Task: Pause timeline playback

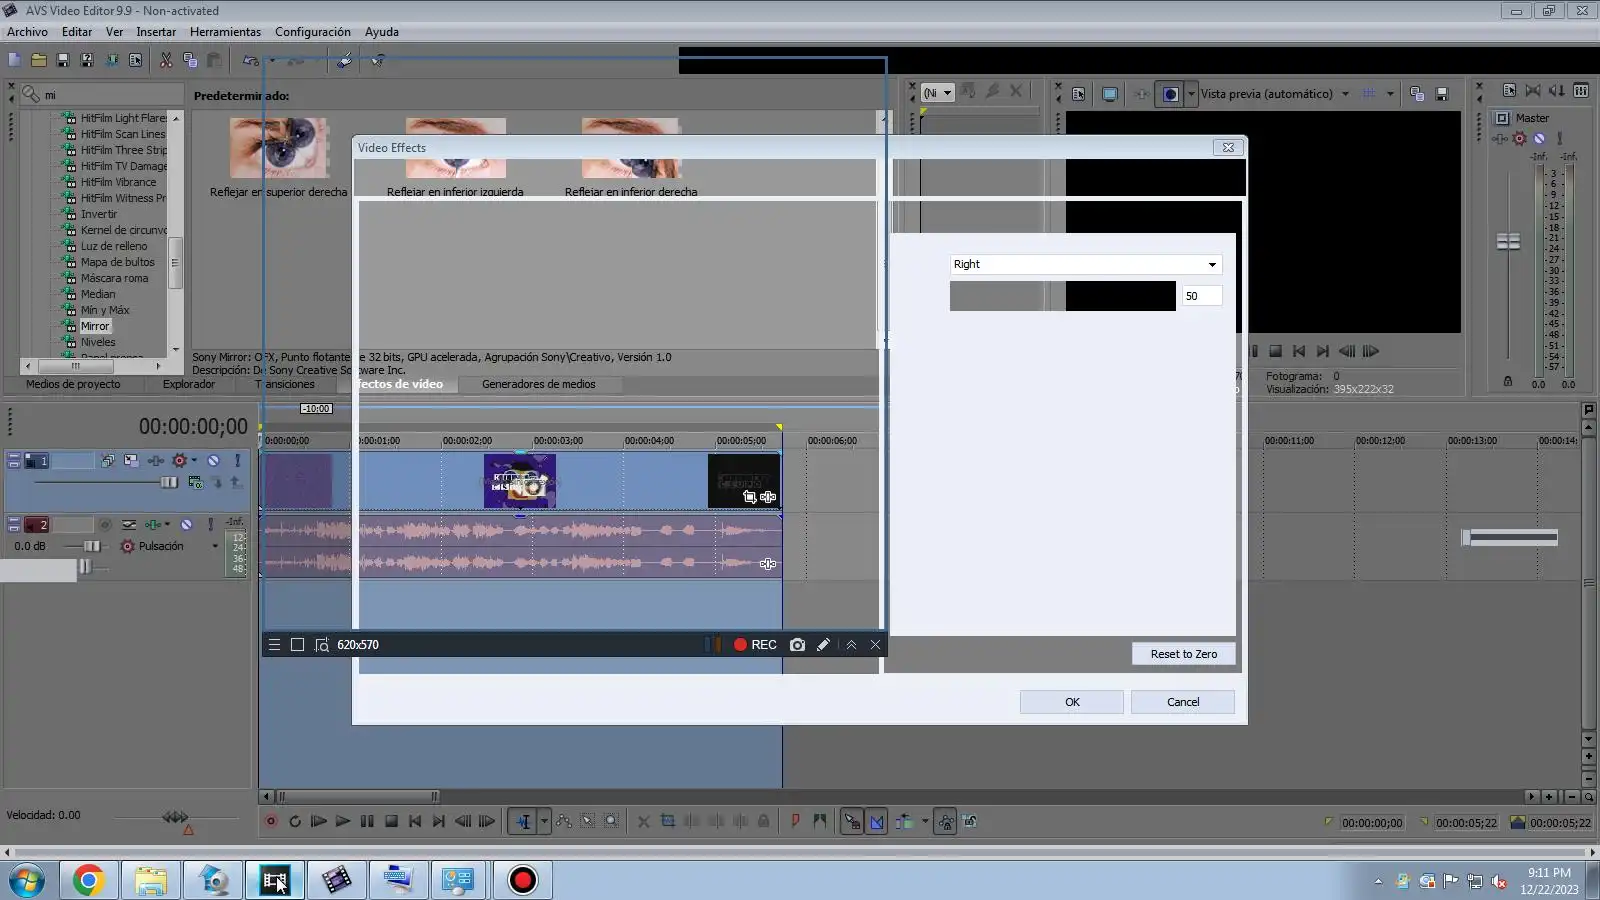Action: coord(367,821)
